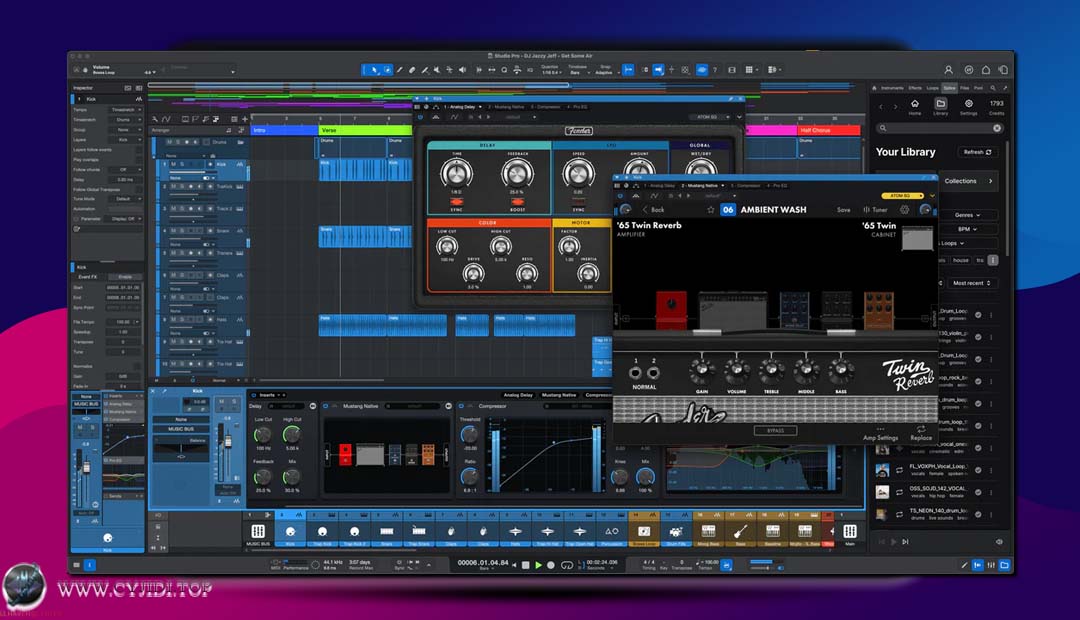Toggle Sync under the Delay Time knob
The width and height of the screenshot is (1080, 620).
coord(456,203)
